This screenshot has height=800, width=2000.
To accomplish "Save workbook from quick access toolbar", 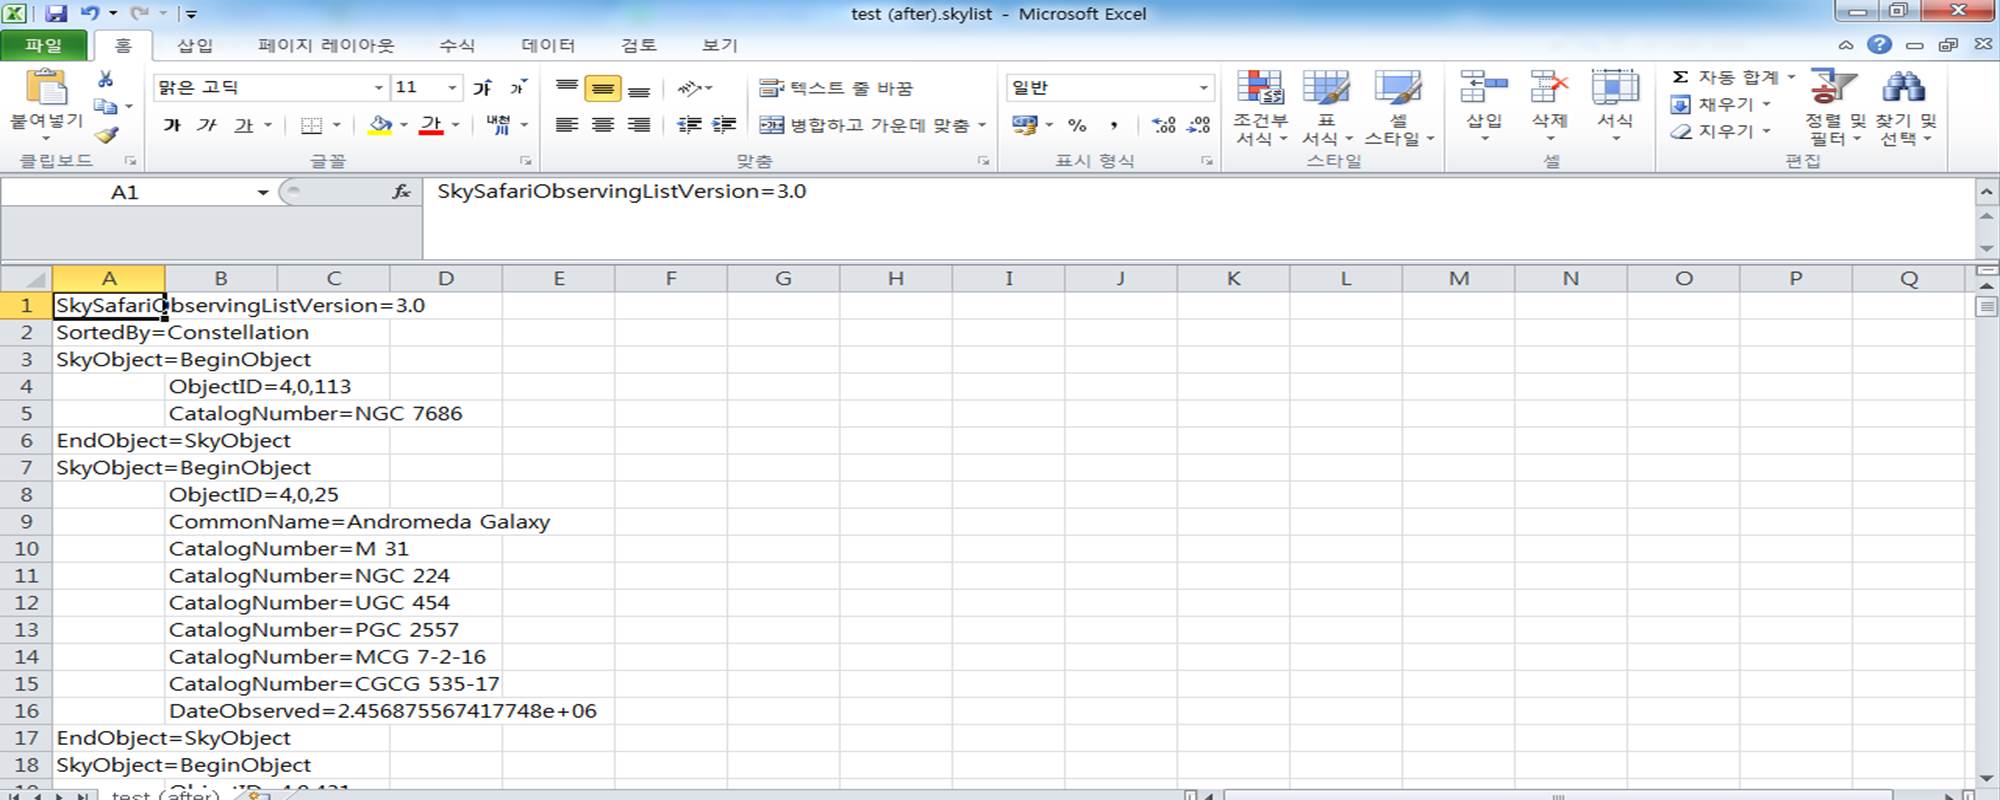I will point(56,13).
